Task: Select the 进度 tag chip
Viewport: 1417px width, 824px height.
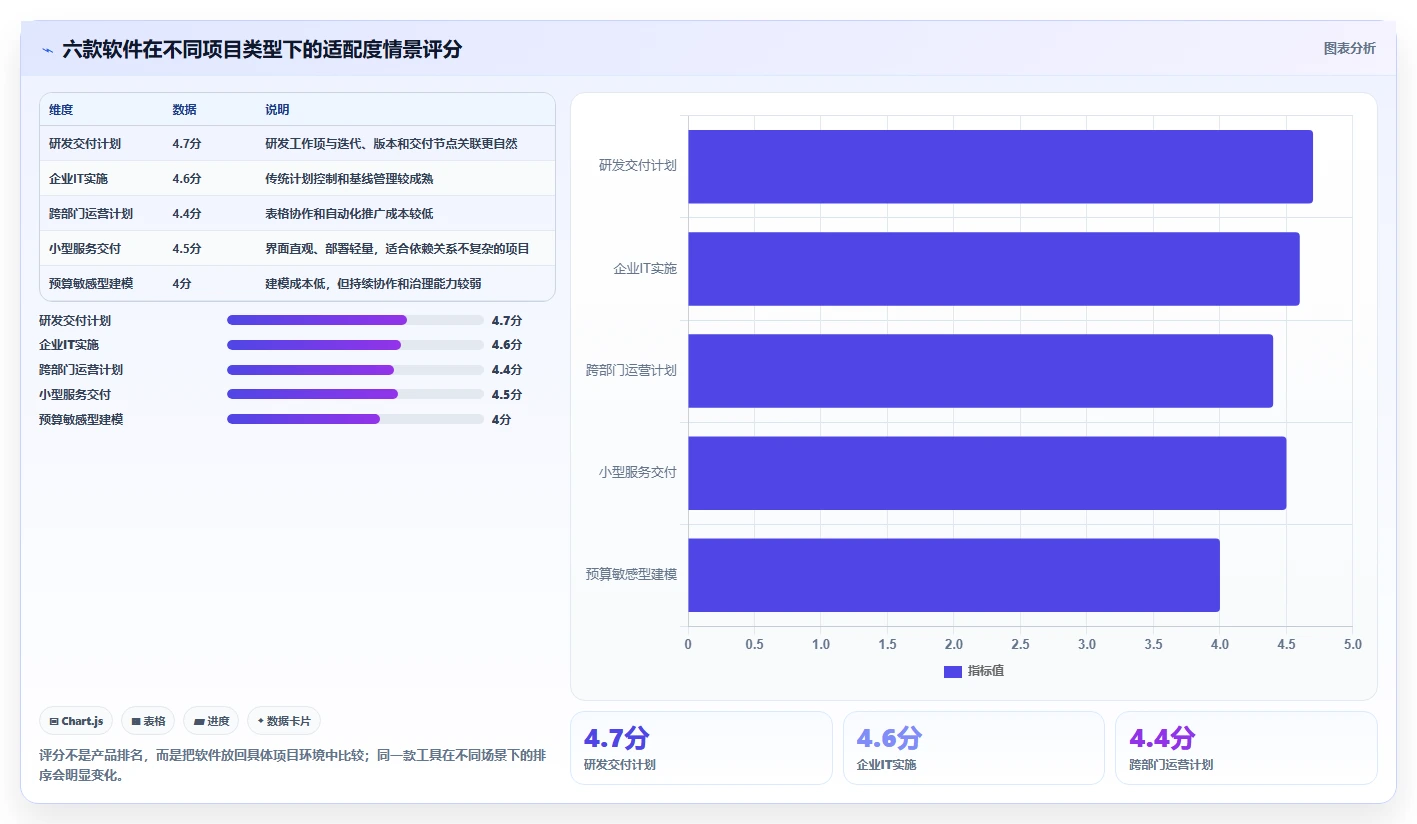Action: 211,721
